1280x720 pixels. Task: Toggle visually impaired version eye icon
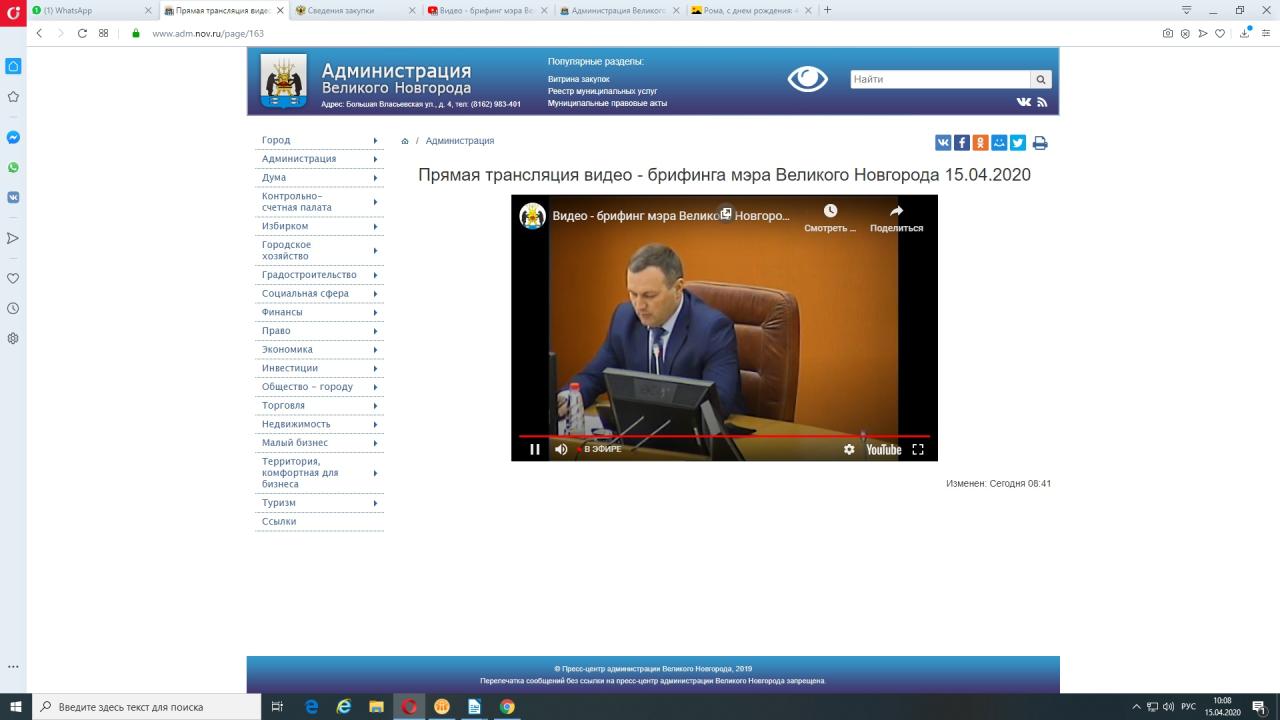pyautogui.click(x=808, y=79)
